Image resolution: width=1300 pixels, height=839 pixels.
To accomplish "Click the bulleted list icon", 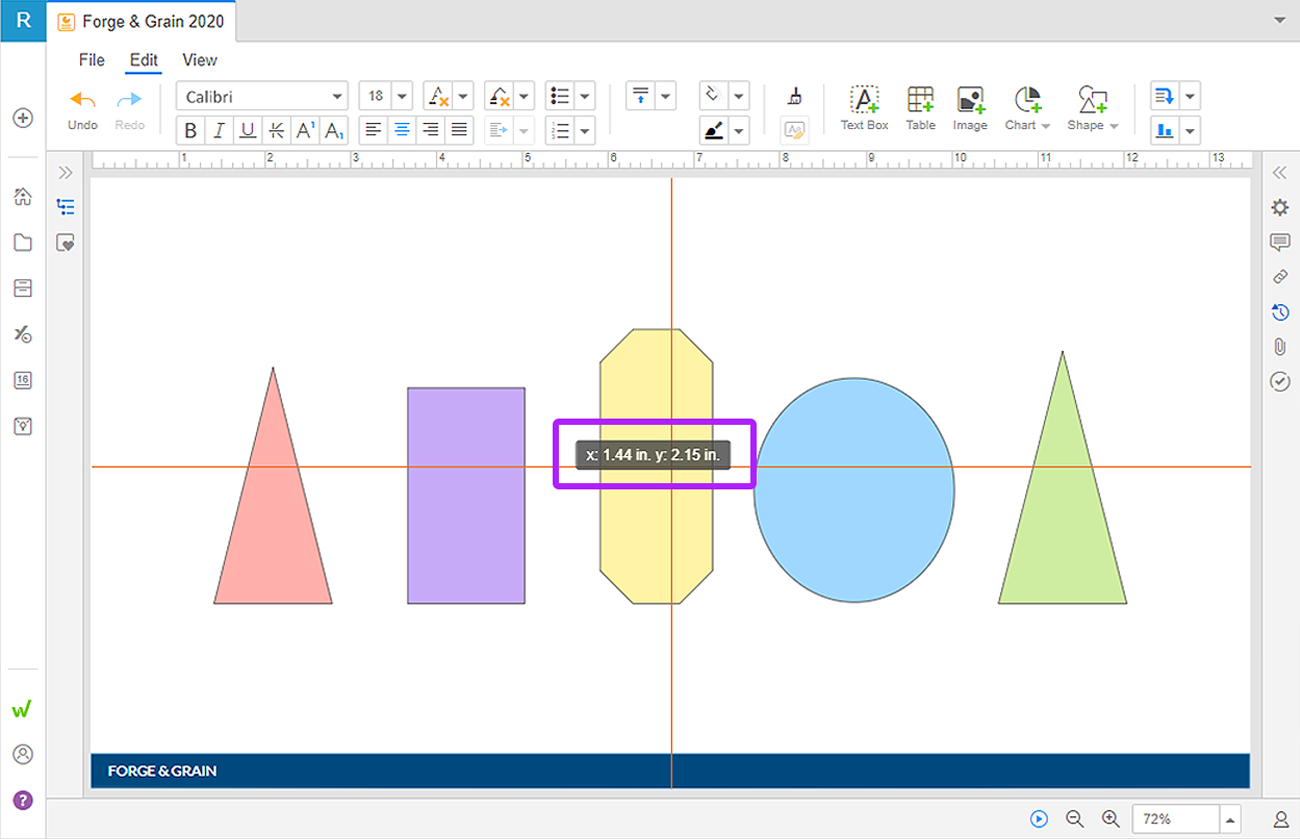I will pyautogui.click(x=560, y=97).
